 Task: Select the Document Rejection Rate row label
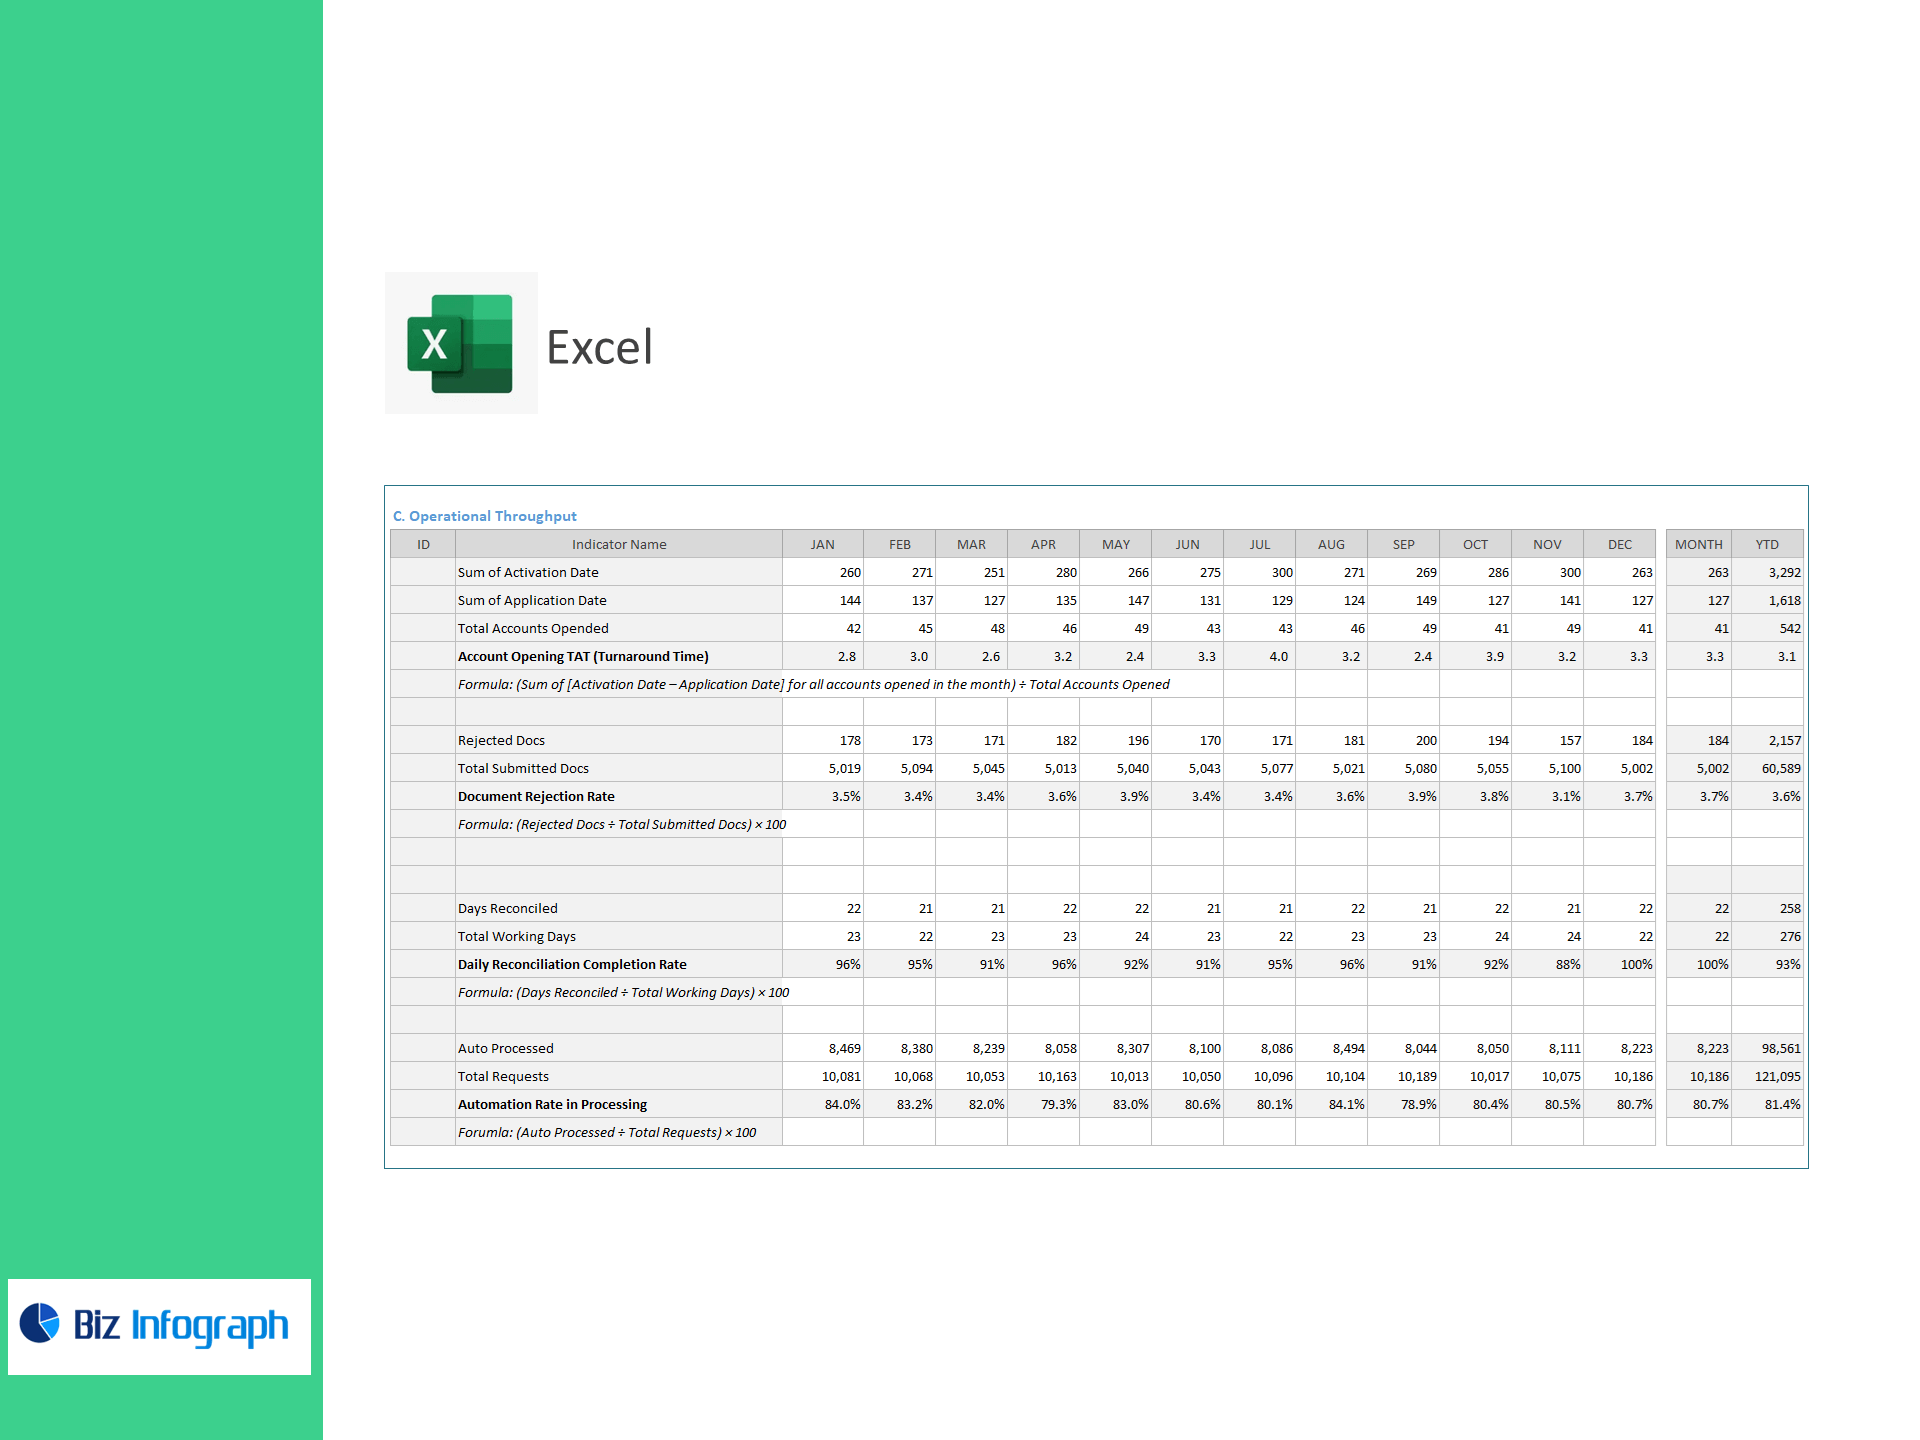click(536, 797)
